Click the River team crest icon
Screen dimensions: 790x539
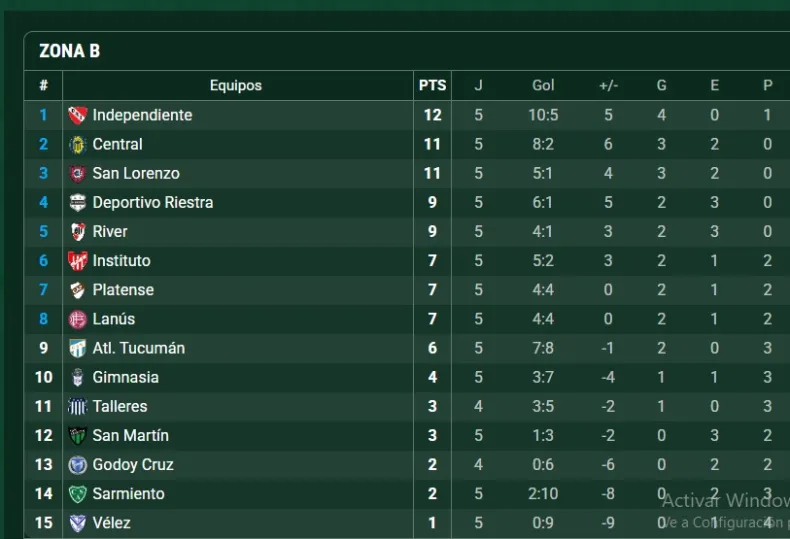pyautogui.click(x=77, y=232)
